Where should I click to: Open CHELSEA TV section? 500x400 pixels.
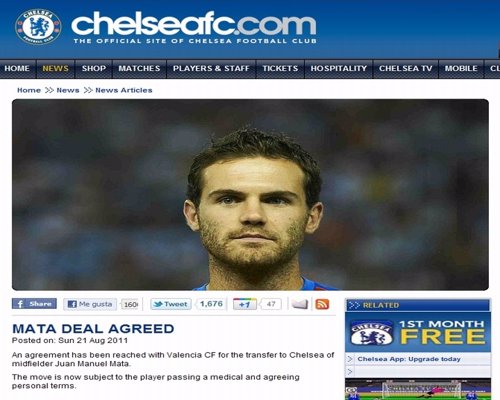click(406, 69)
